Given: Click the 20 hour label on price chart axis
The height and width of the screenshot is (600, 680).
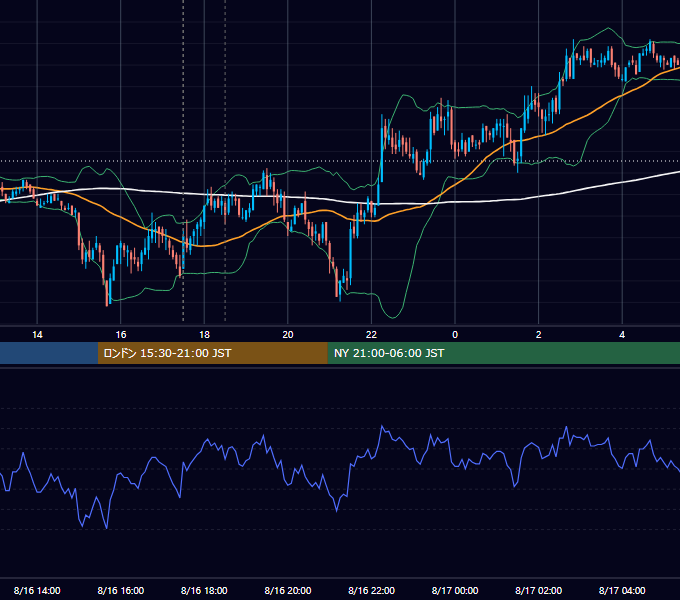Looking at the screenshot, I should (x=288, y=335).
